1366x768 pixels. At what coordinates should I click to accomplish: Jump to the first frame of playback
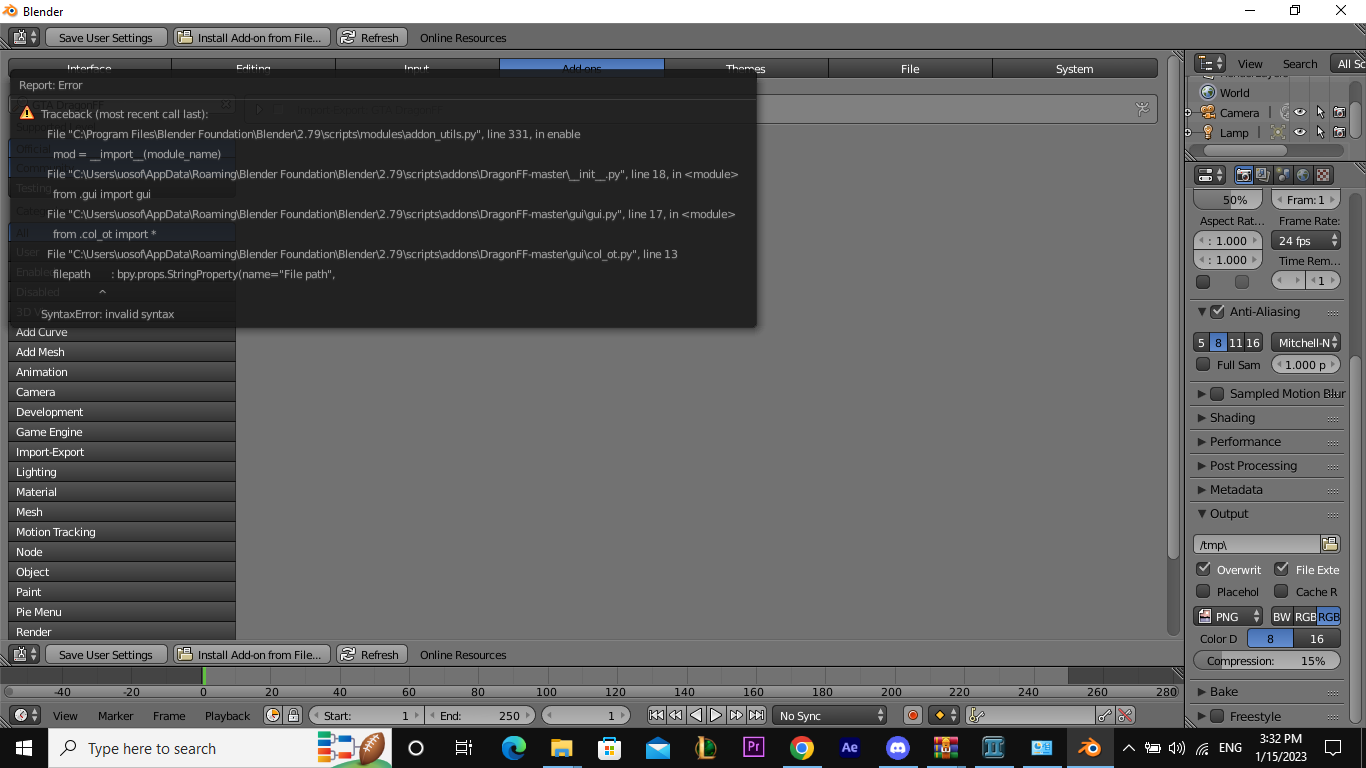click(657, 714)
